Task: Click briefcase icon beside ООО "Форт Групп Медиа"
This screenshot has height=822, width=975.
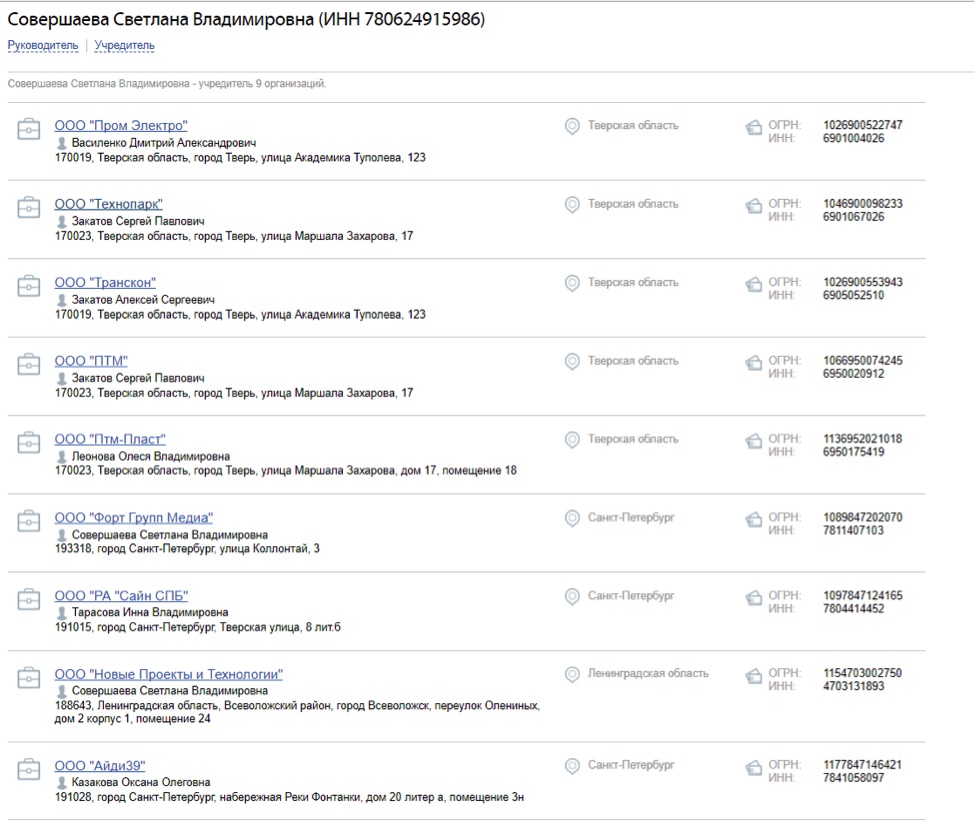Action: coord(27,521)
